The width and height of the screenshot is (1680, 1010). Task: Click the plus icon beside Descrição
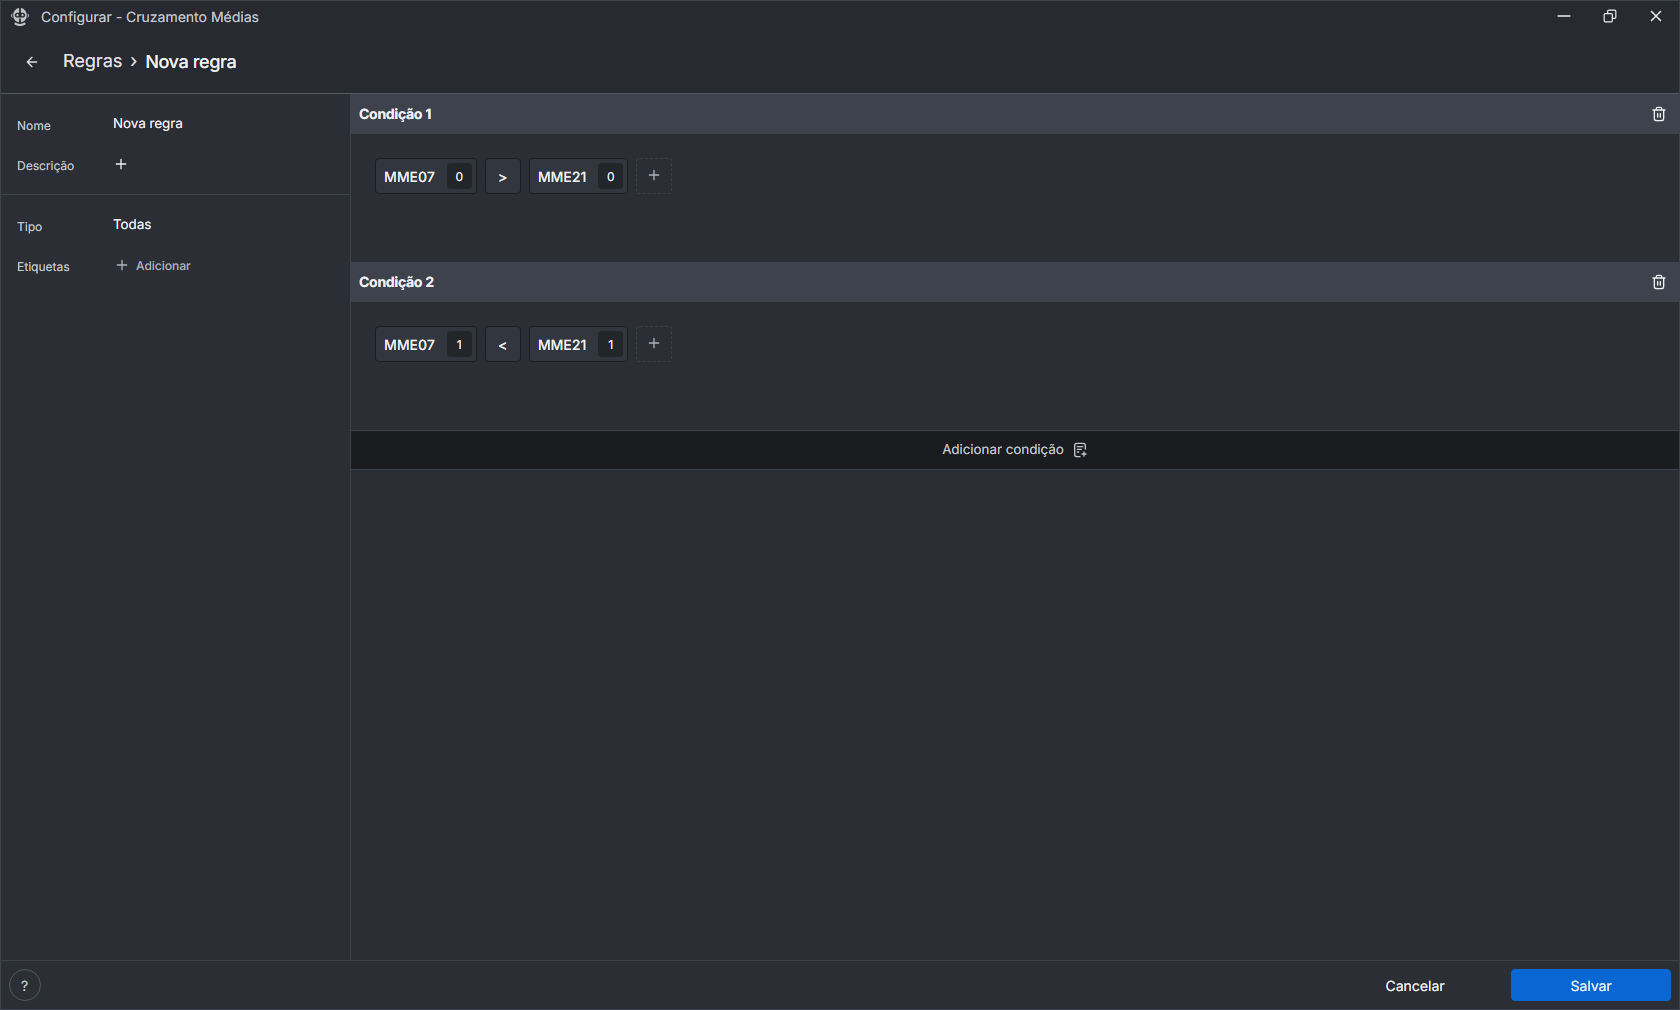pyautogui.click(x=121, y=164)
